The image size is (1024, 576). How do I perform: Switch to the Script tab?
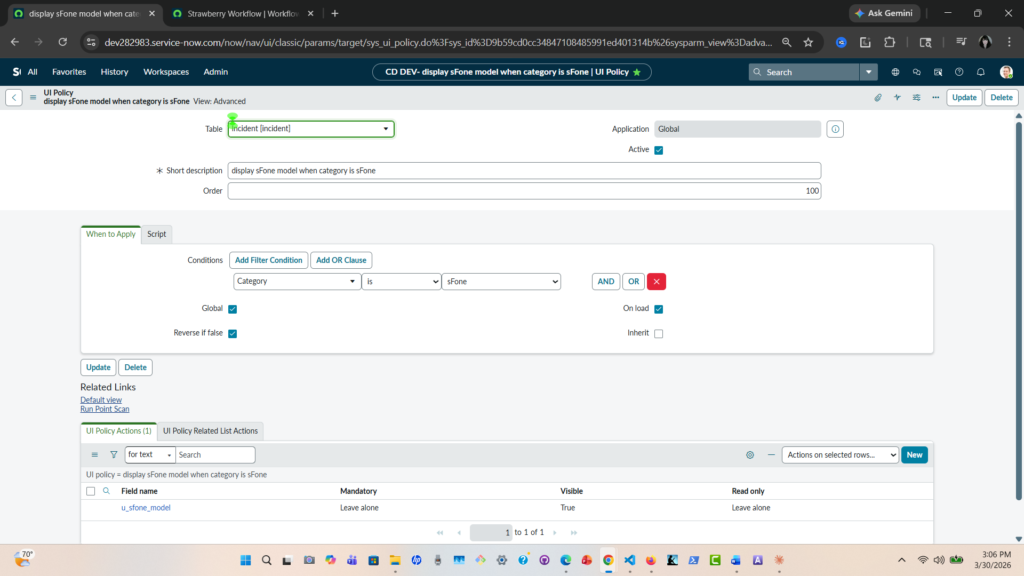point(157,234)
